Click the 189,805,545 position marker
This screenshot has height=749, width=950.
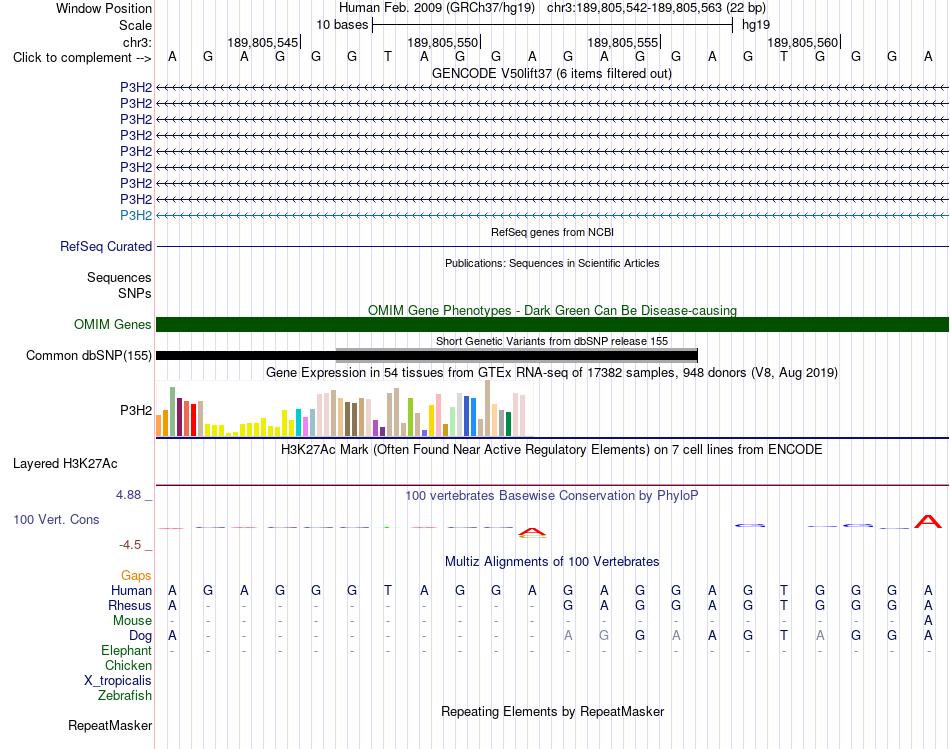[x=263, y=42]
